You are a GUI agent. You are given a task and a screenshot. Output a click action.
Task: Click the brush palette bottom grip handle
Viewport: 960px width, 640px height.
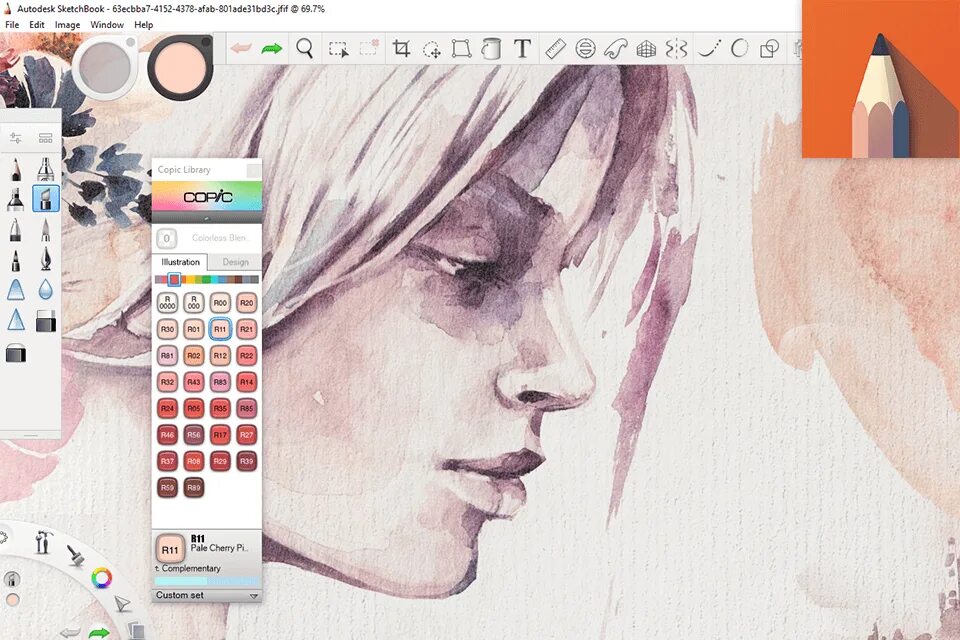point(31,435)
